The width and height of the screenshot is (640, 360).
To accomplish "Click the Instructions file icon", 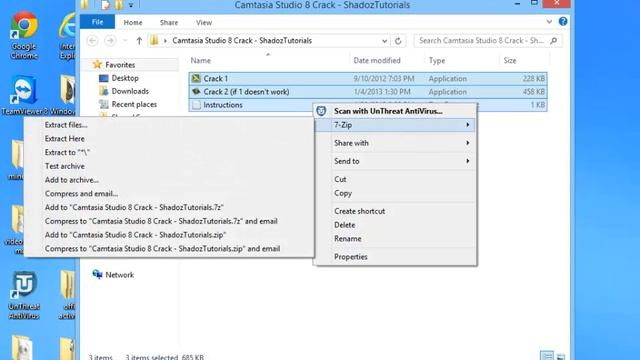I will tap(196, 105).
